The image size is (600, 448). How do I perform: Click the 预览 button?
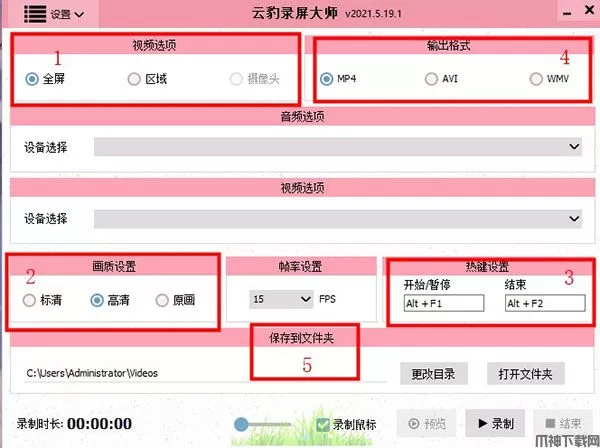426,424
